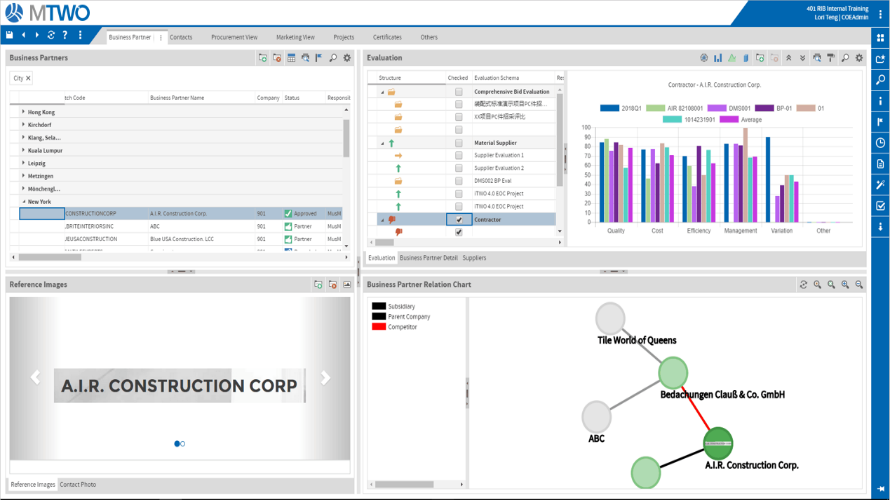Click the AIR 82108001 legend swatch
The width and height of the screenshot is (890, 500).
pyautogui.click(x=656, y=108)
